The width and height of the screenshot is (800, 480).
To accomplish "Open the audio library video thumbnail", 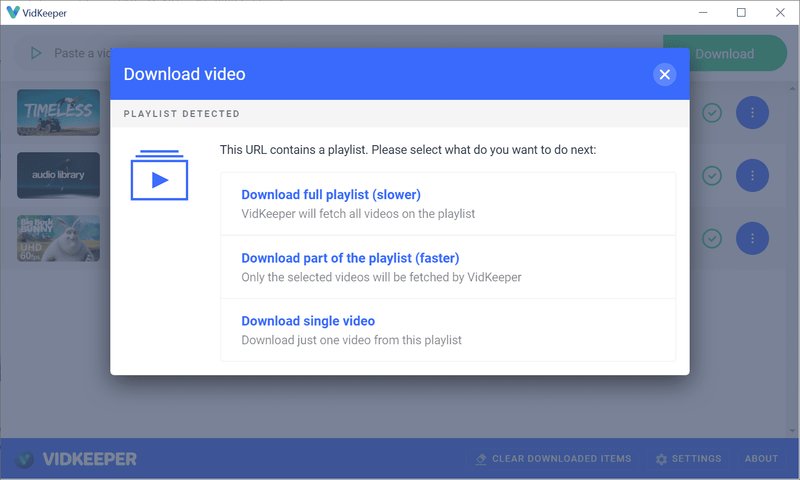I will (x=59, y=175).
